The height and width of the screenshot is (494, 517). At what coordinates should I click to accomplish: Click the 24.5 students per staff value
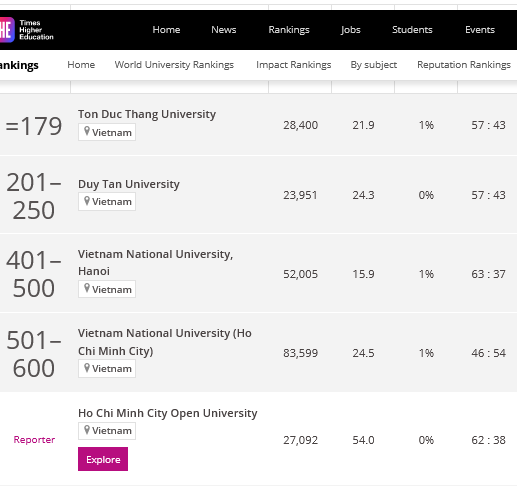(x=363, y=353)
